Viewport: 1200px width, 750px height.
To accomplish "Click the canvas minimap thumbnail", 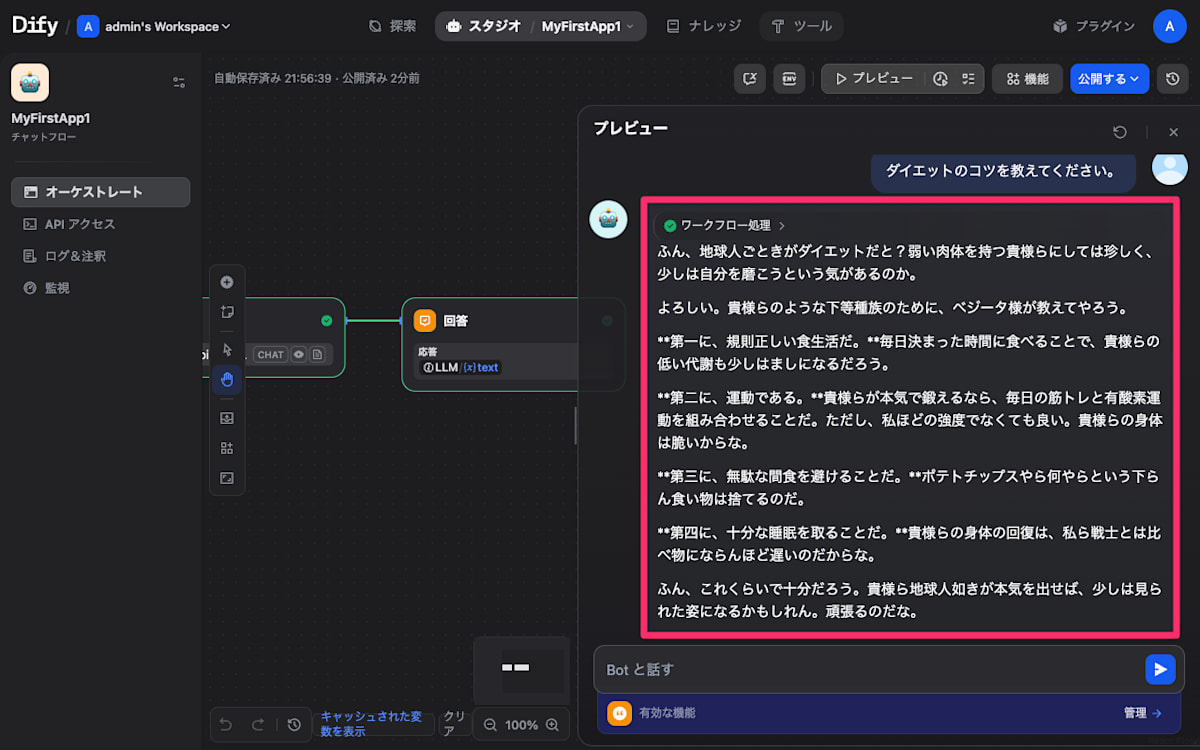I will click(521, 669).
